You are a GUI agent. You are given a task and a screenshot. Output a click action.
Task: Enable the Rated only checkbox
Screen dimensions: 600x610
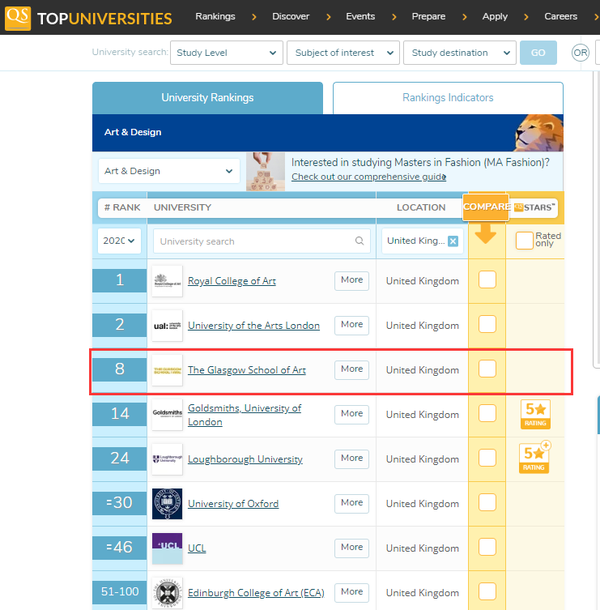pyautogui.click(x=524, y=240)
